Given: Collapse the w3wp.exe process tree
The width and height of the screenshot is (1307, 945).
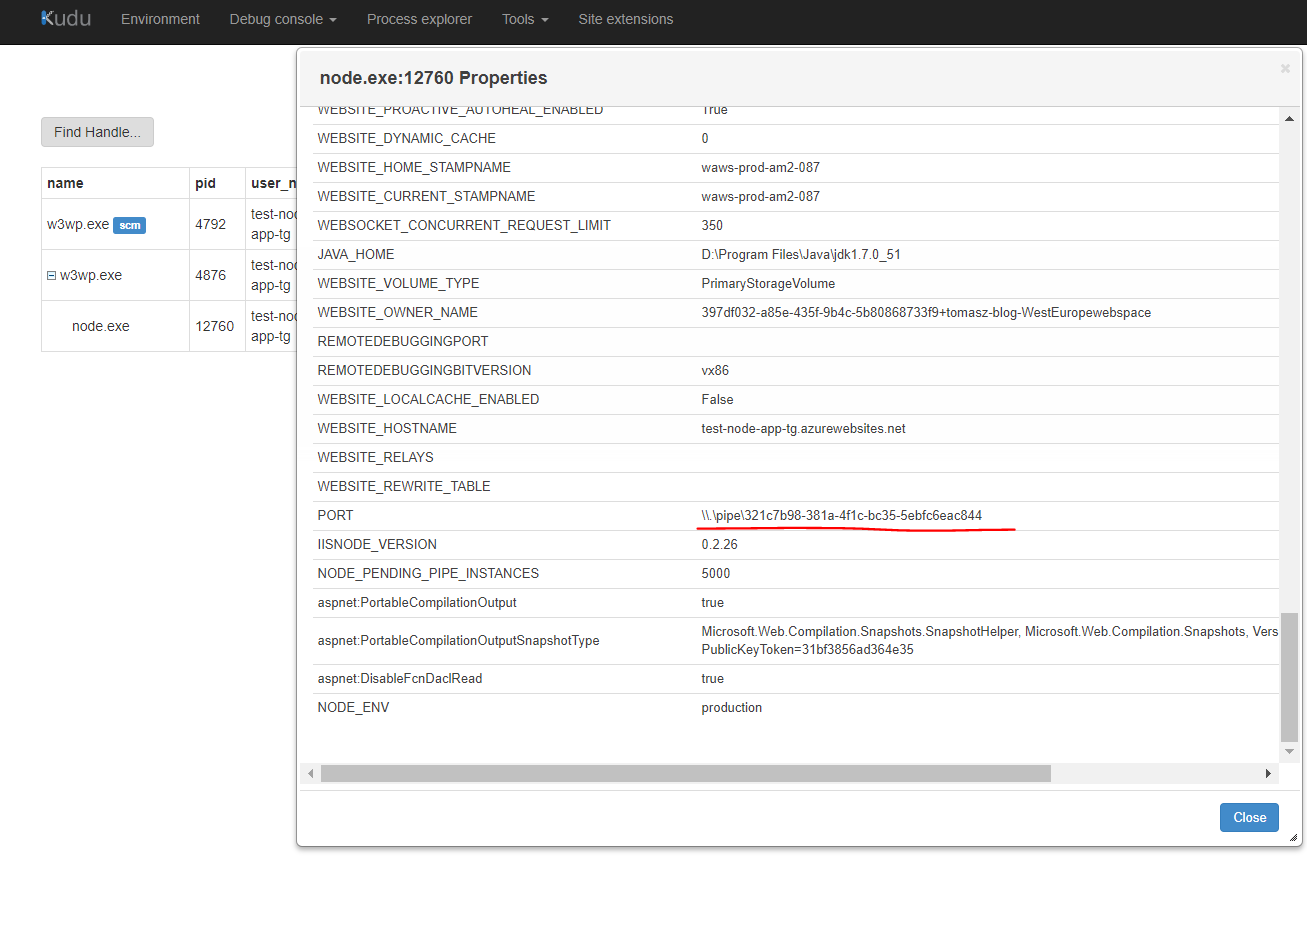Looking at the screenshot, I should [x=52, y=276].
